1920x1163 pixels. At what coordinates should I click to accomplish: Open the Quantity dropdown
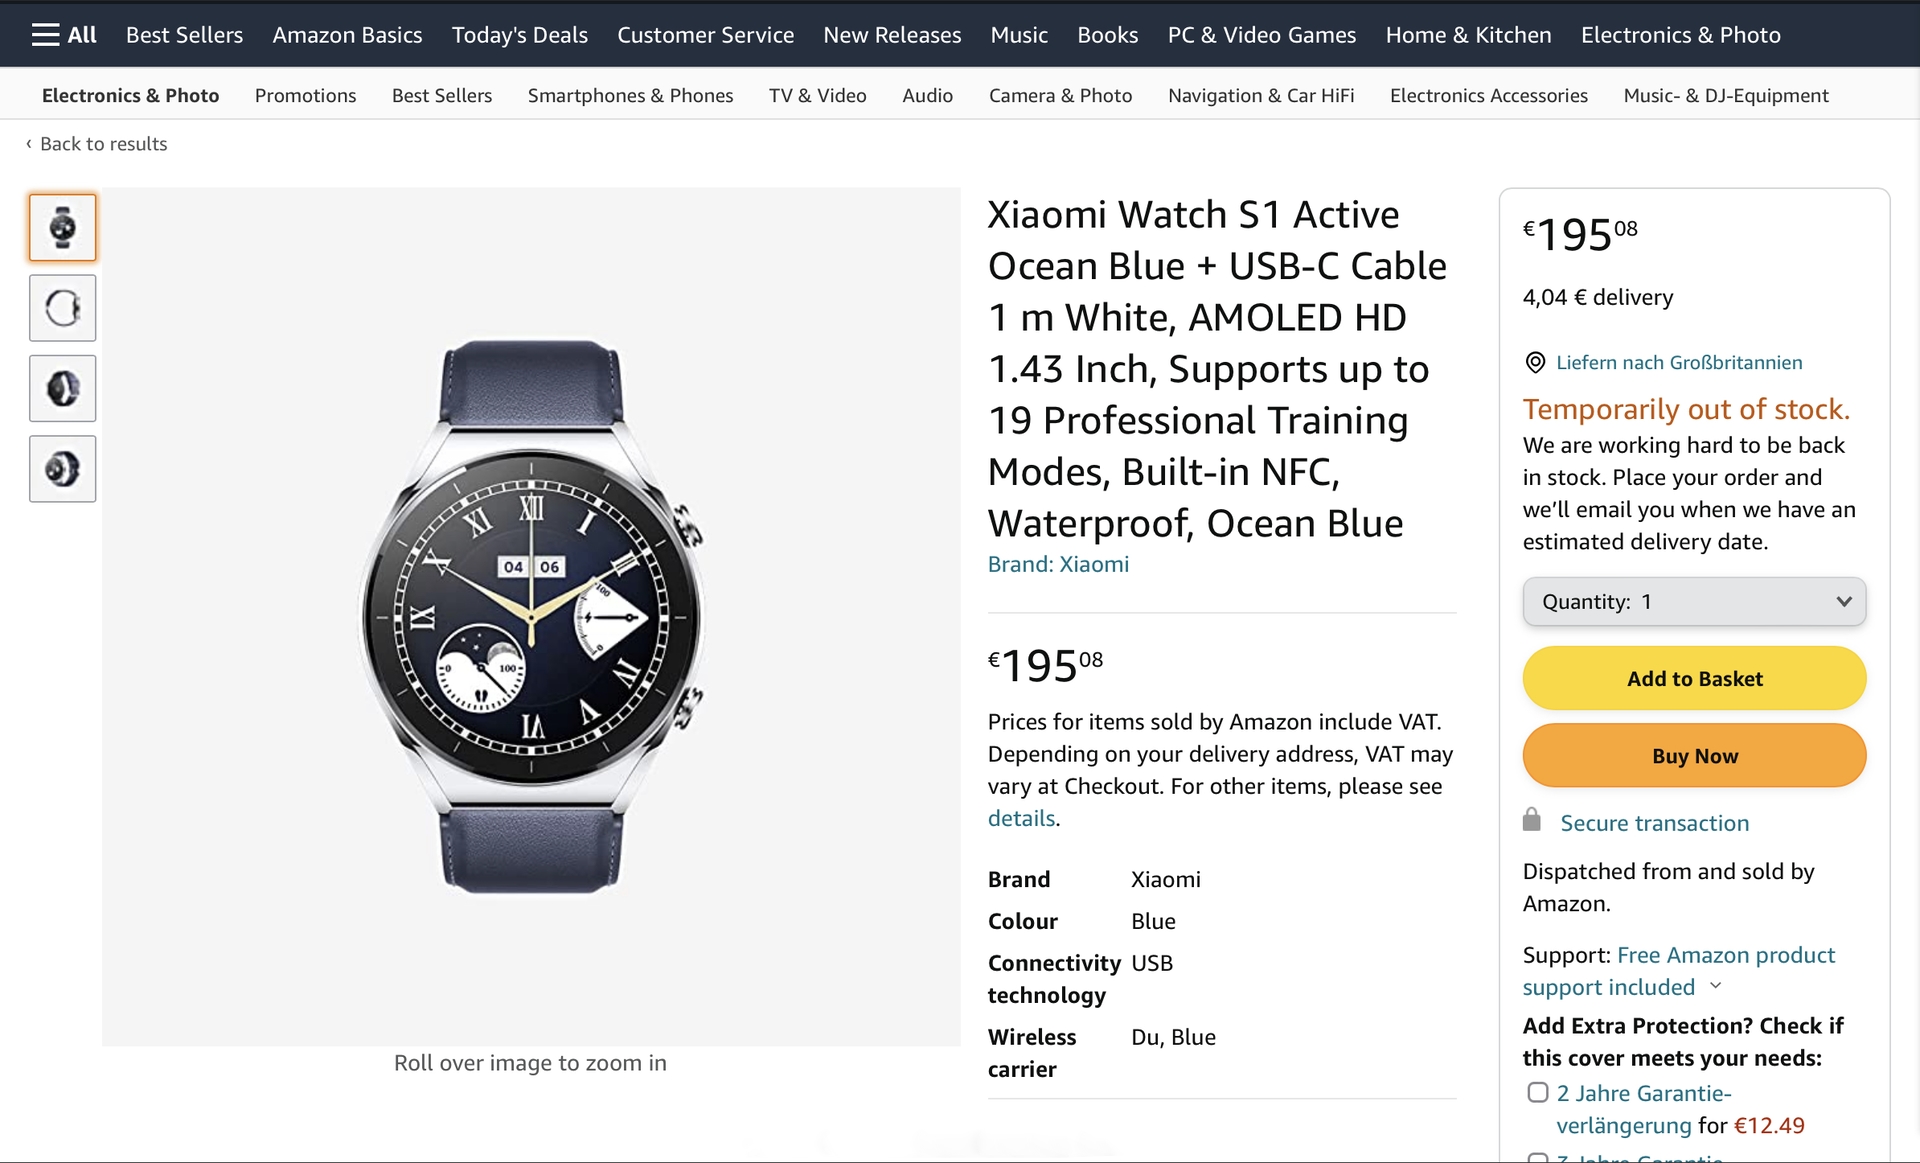click(1694, 602)
